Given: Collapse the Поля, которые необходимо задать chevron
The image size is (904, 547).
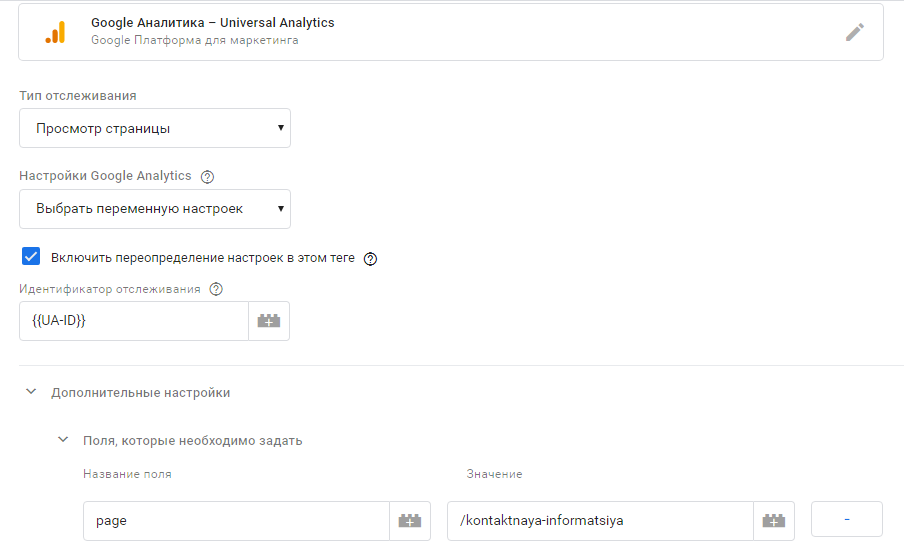Looking at the screenshot, I should pos(63,440).
